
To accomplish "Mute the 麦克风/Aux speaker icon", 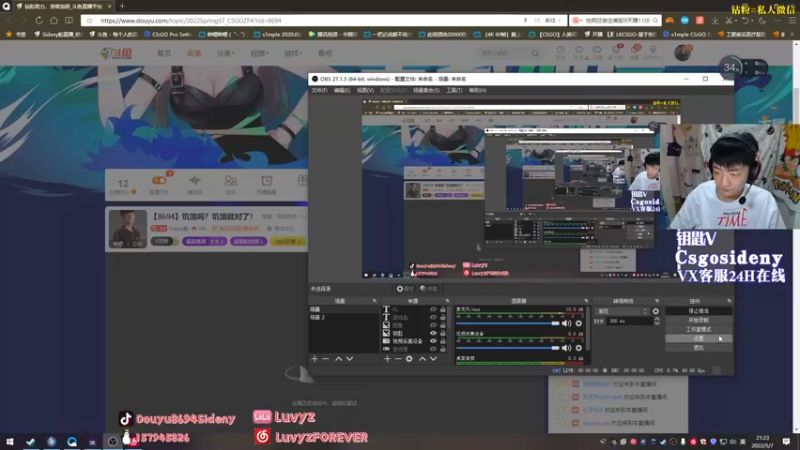I will pyautogui.click(x=567, y=323).
